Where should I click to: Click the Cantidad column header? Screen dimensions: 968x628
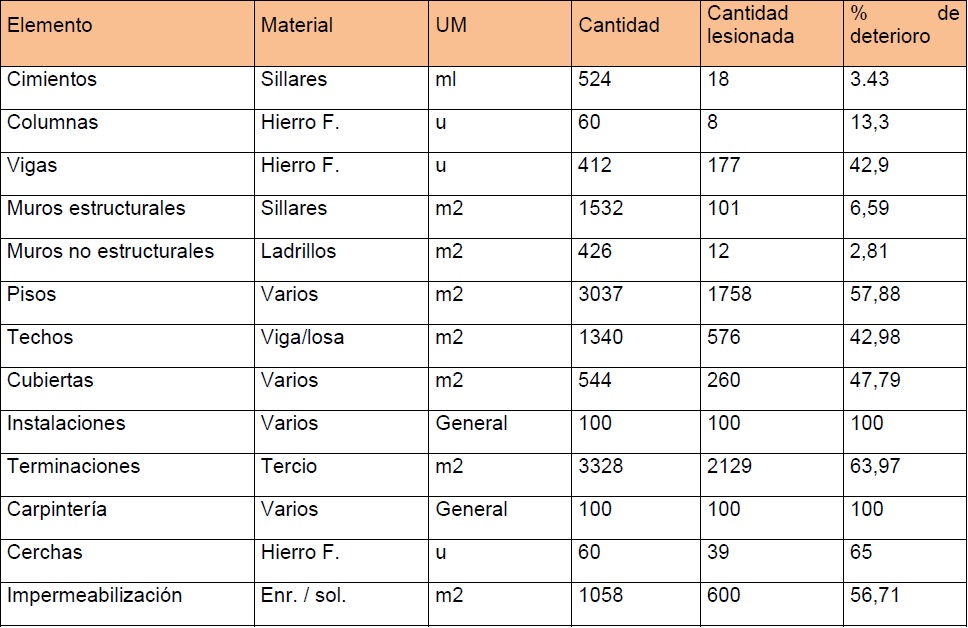tap(619, 25)
